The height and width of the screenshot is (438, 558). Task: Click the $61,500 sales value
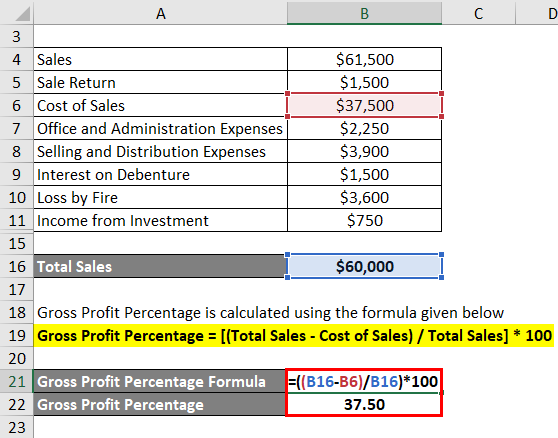pos(364,59)
